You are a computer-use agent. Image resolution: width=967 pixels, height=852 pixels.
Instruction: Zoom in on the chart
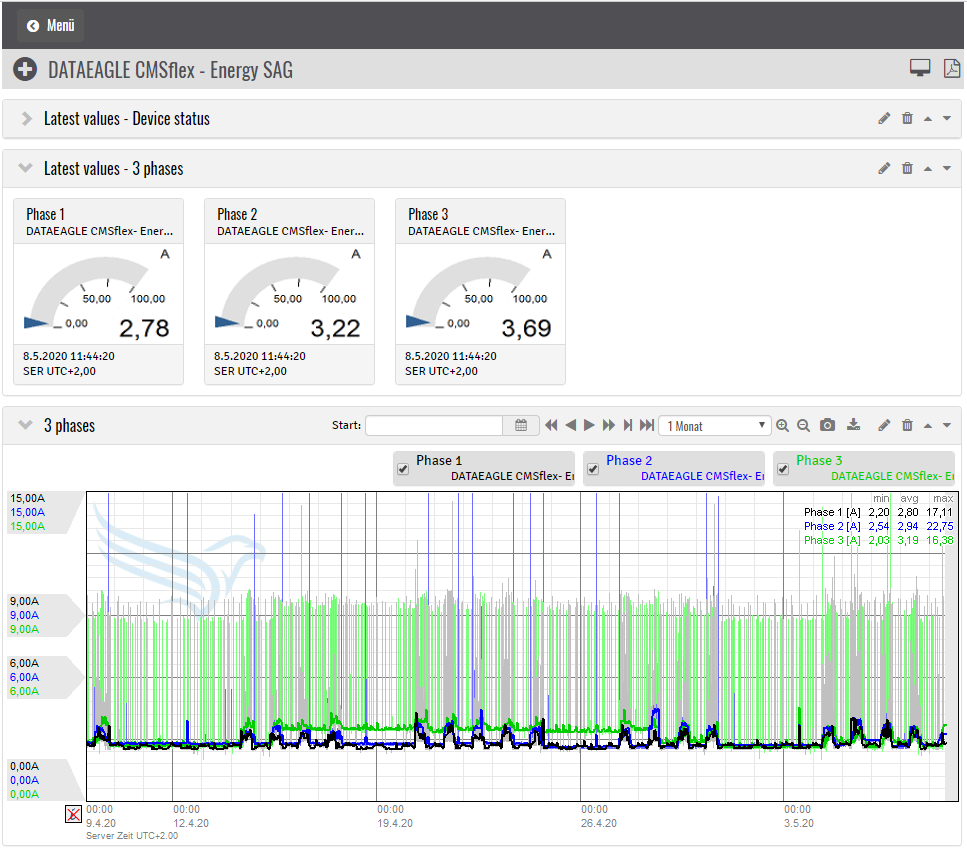point(783,425)
